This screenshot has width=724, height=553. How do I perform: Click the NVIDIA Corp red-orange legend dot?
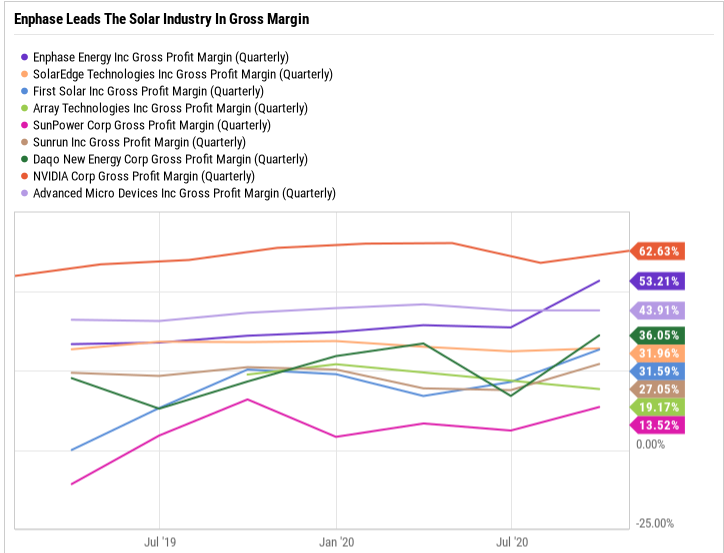[x=24, y=176]
